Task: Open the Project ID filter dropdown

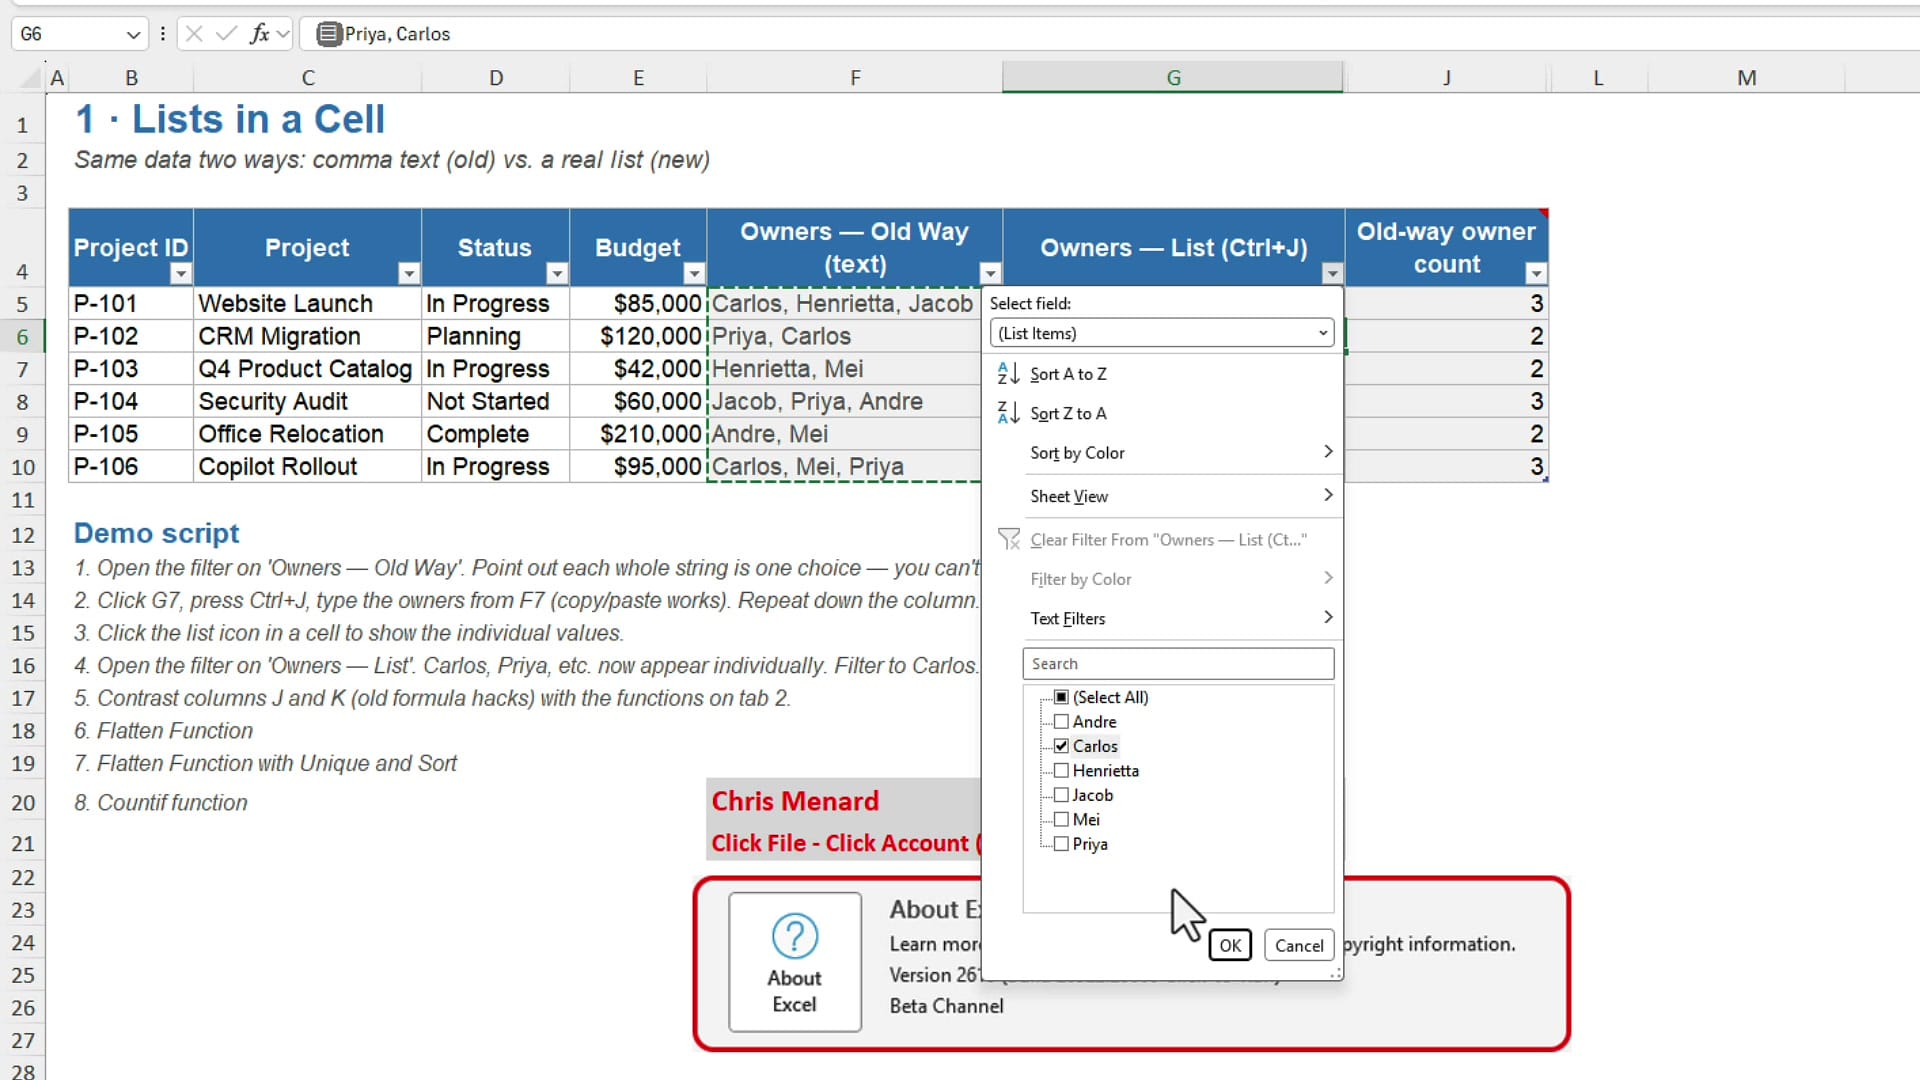Action: click(x=181, y=273)
